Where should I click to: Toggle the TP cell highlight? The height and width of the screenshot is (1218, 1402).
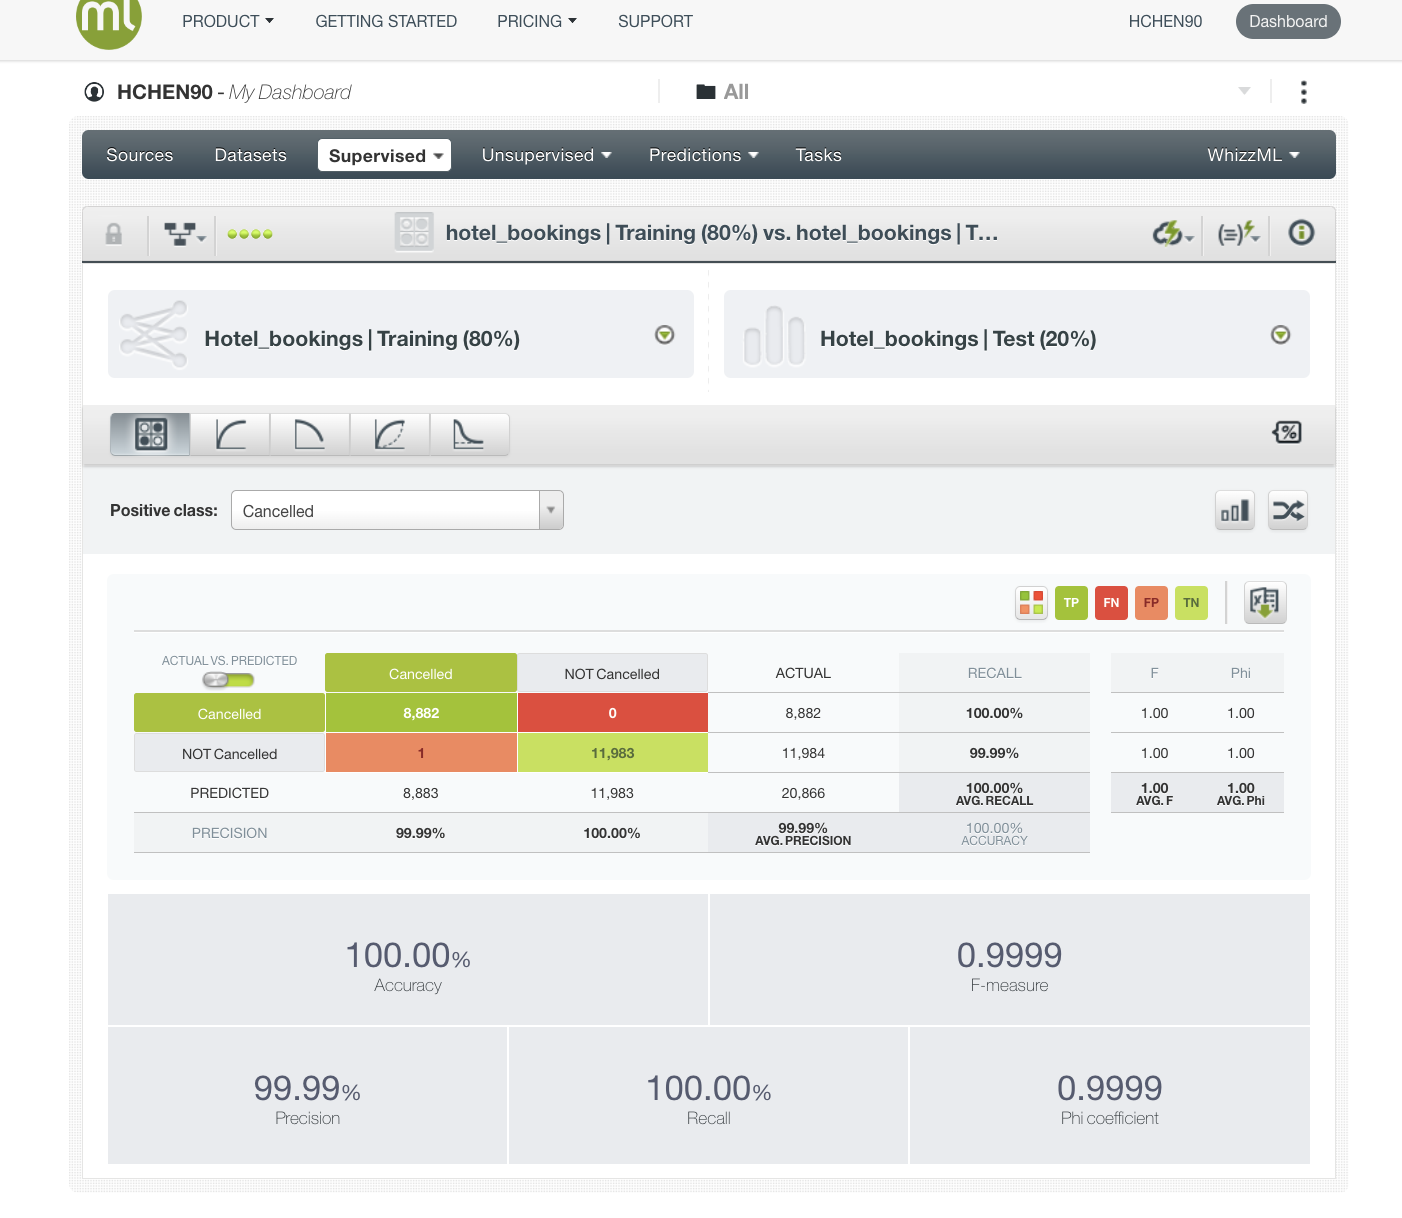click(x=1071, y=603)
